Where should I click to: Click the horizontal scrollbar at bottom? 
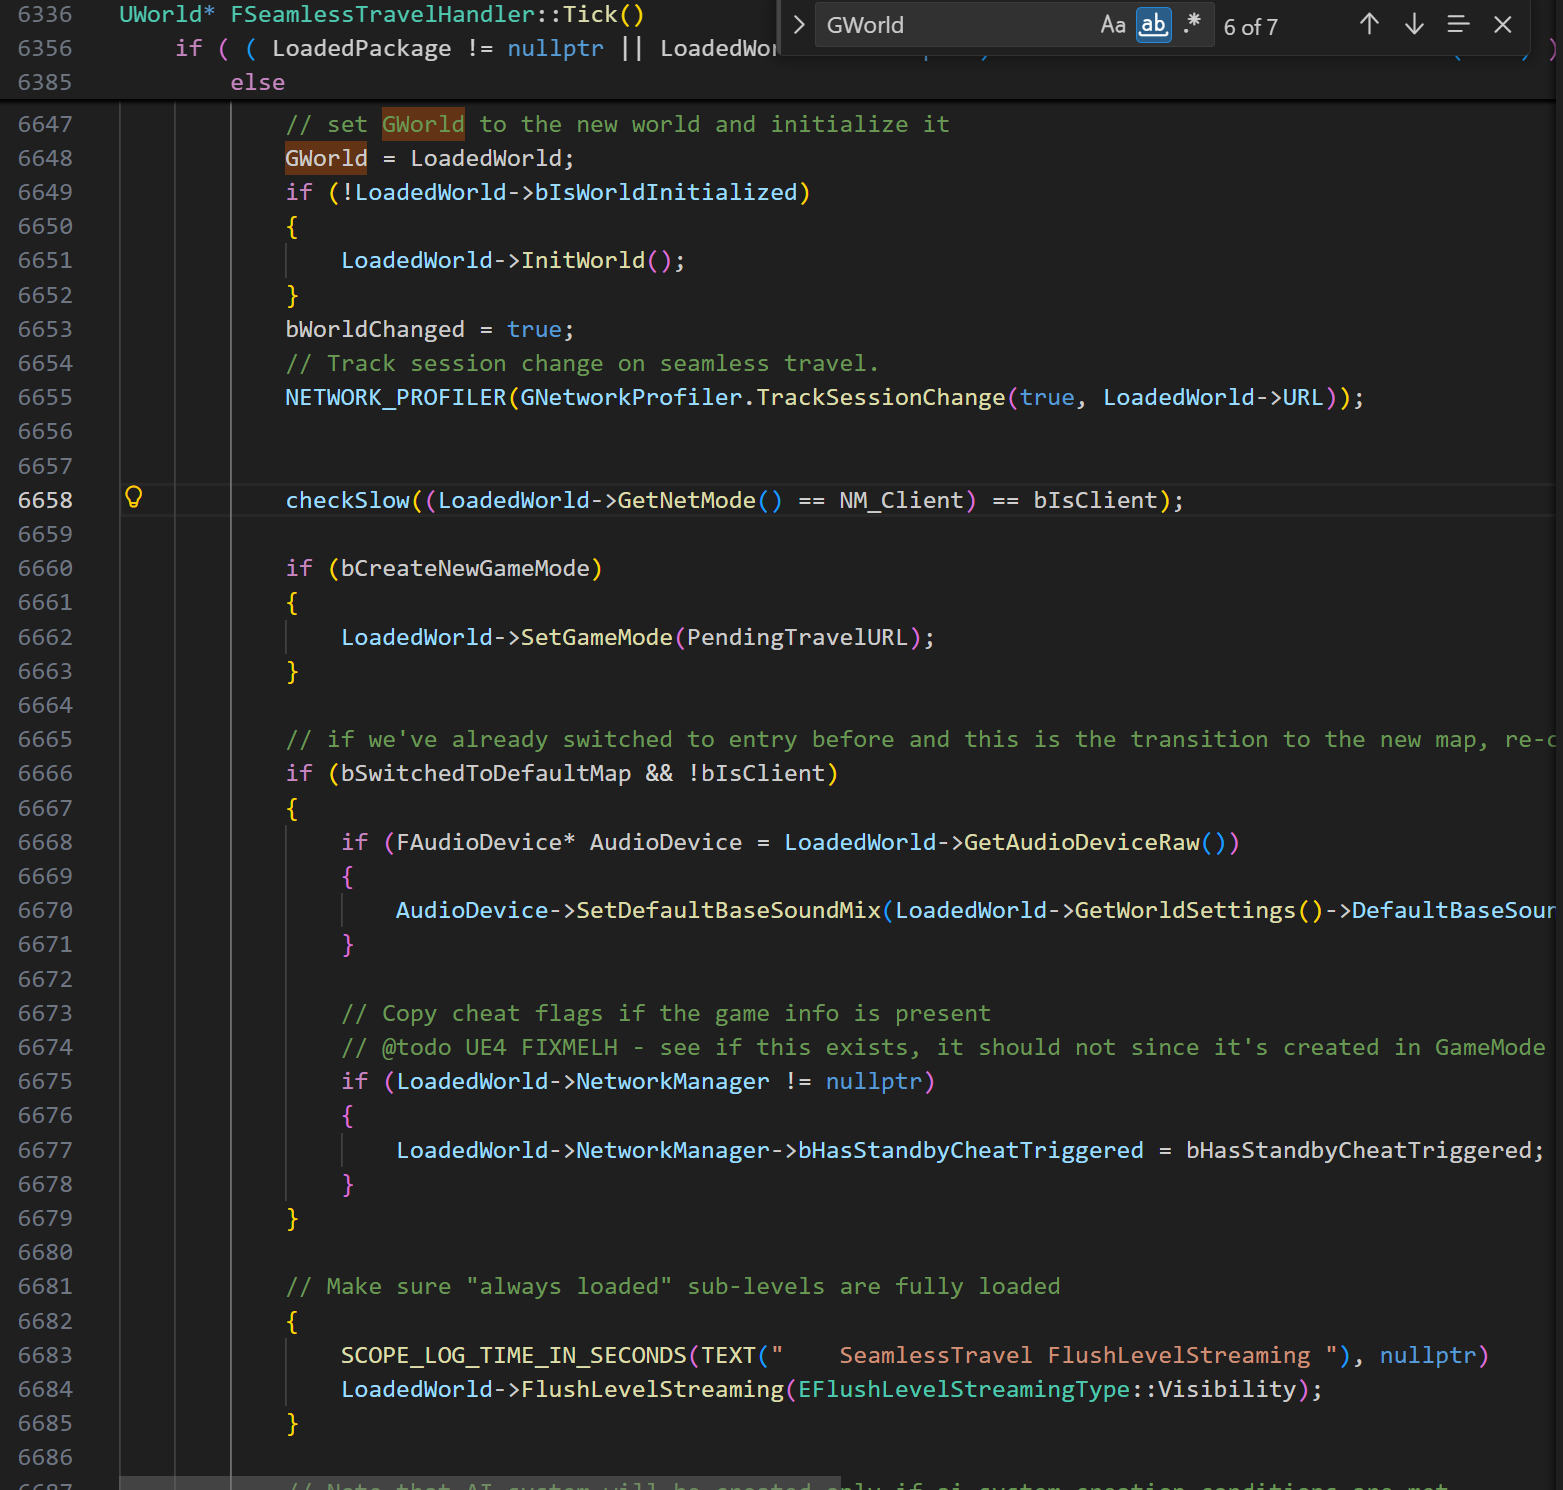[x=480, y=1482]
